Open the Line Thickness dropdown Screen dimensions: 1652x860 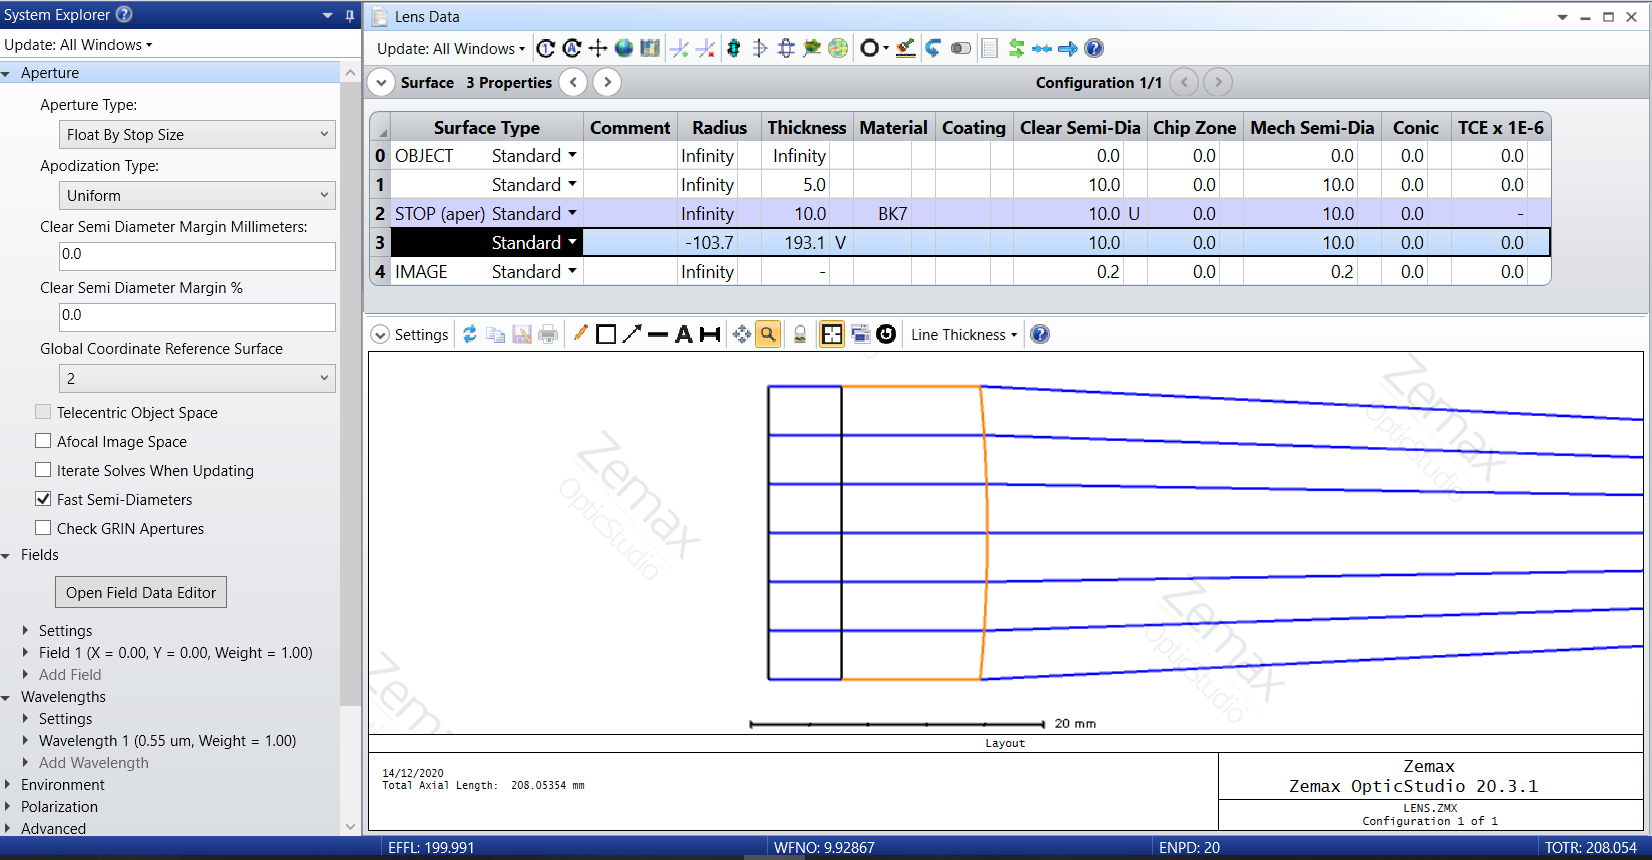(x=963, y=335)
